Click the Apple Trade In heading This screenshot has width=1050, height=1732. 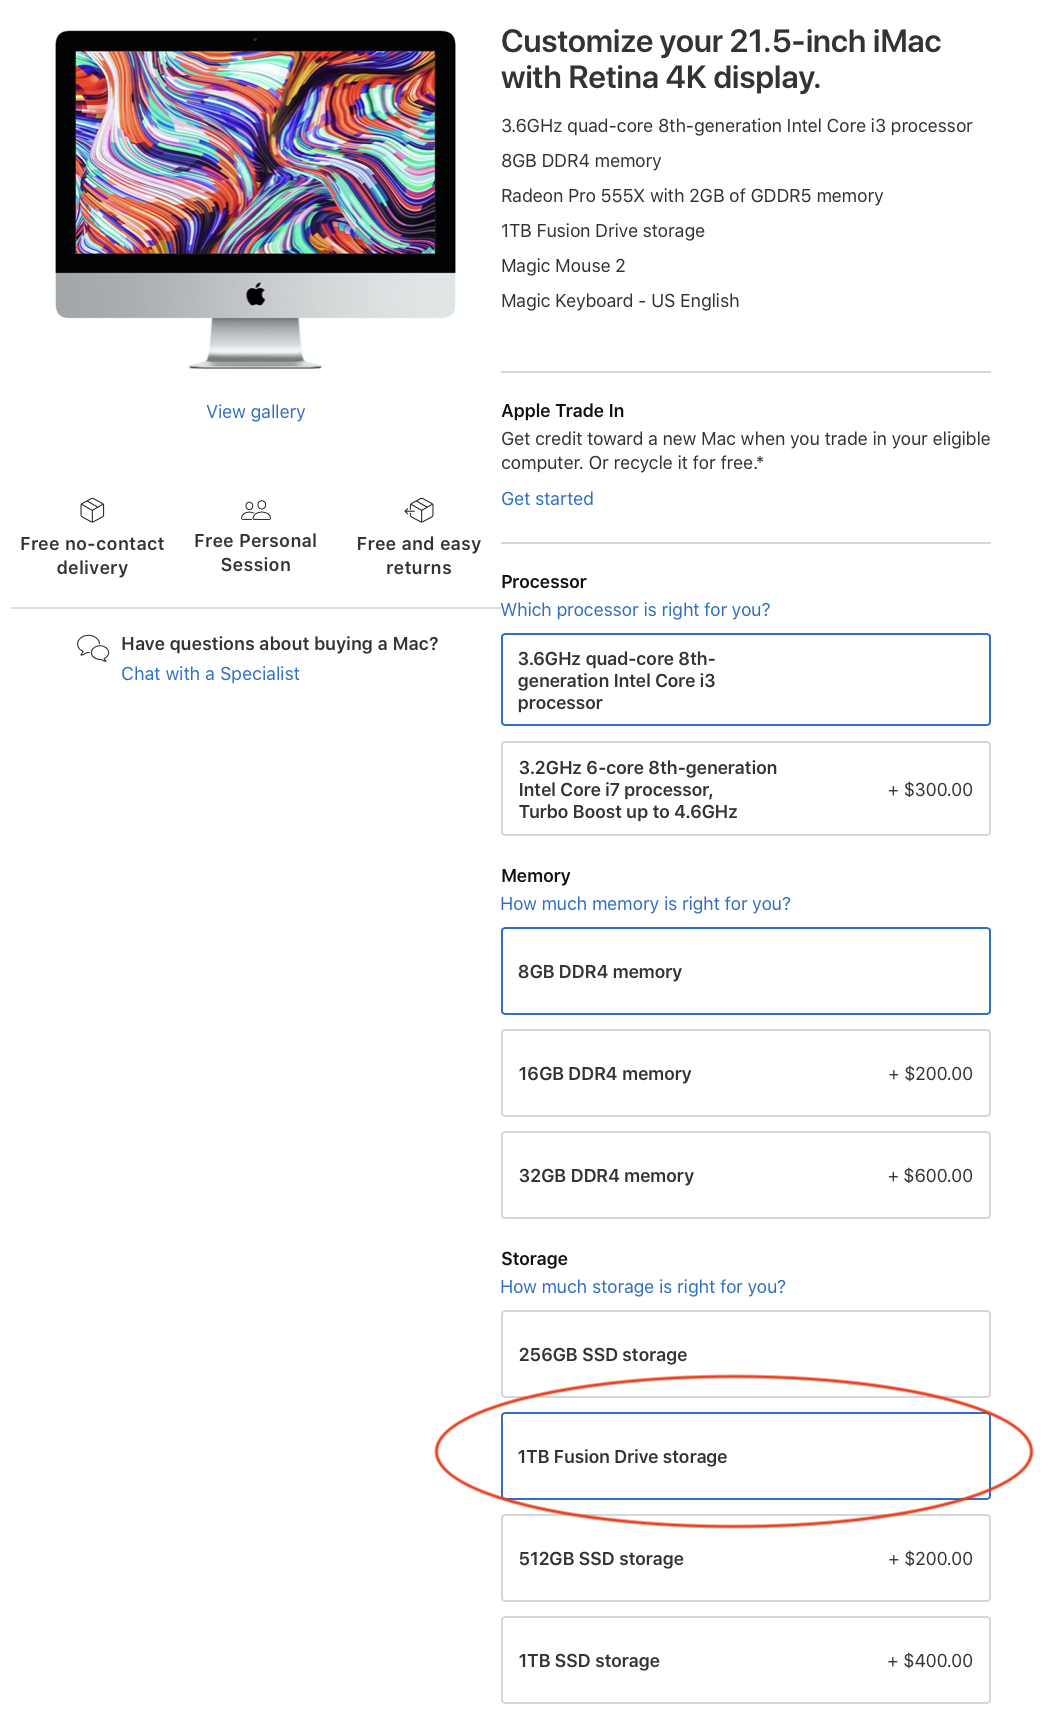tap(562, 411)
